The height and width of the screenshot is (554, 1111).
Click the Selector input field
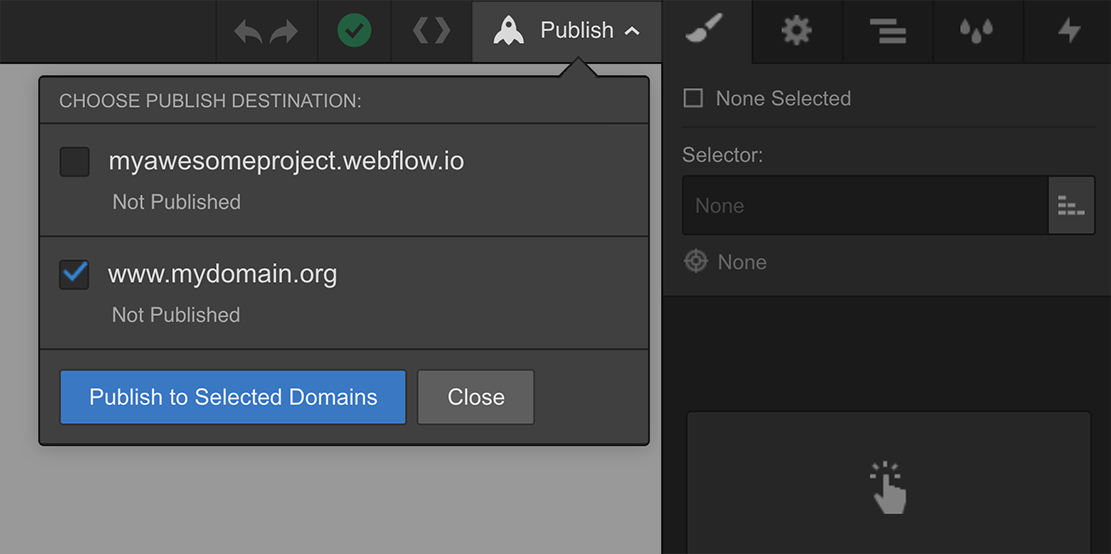point(865,205)
